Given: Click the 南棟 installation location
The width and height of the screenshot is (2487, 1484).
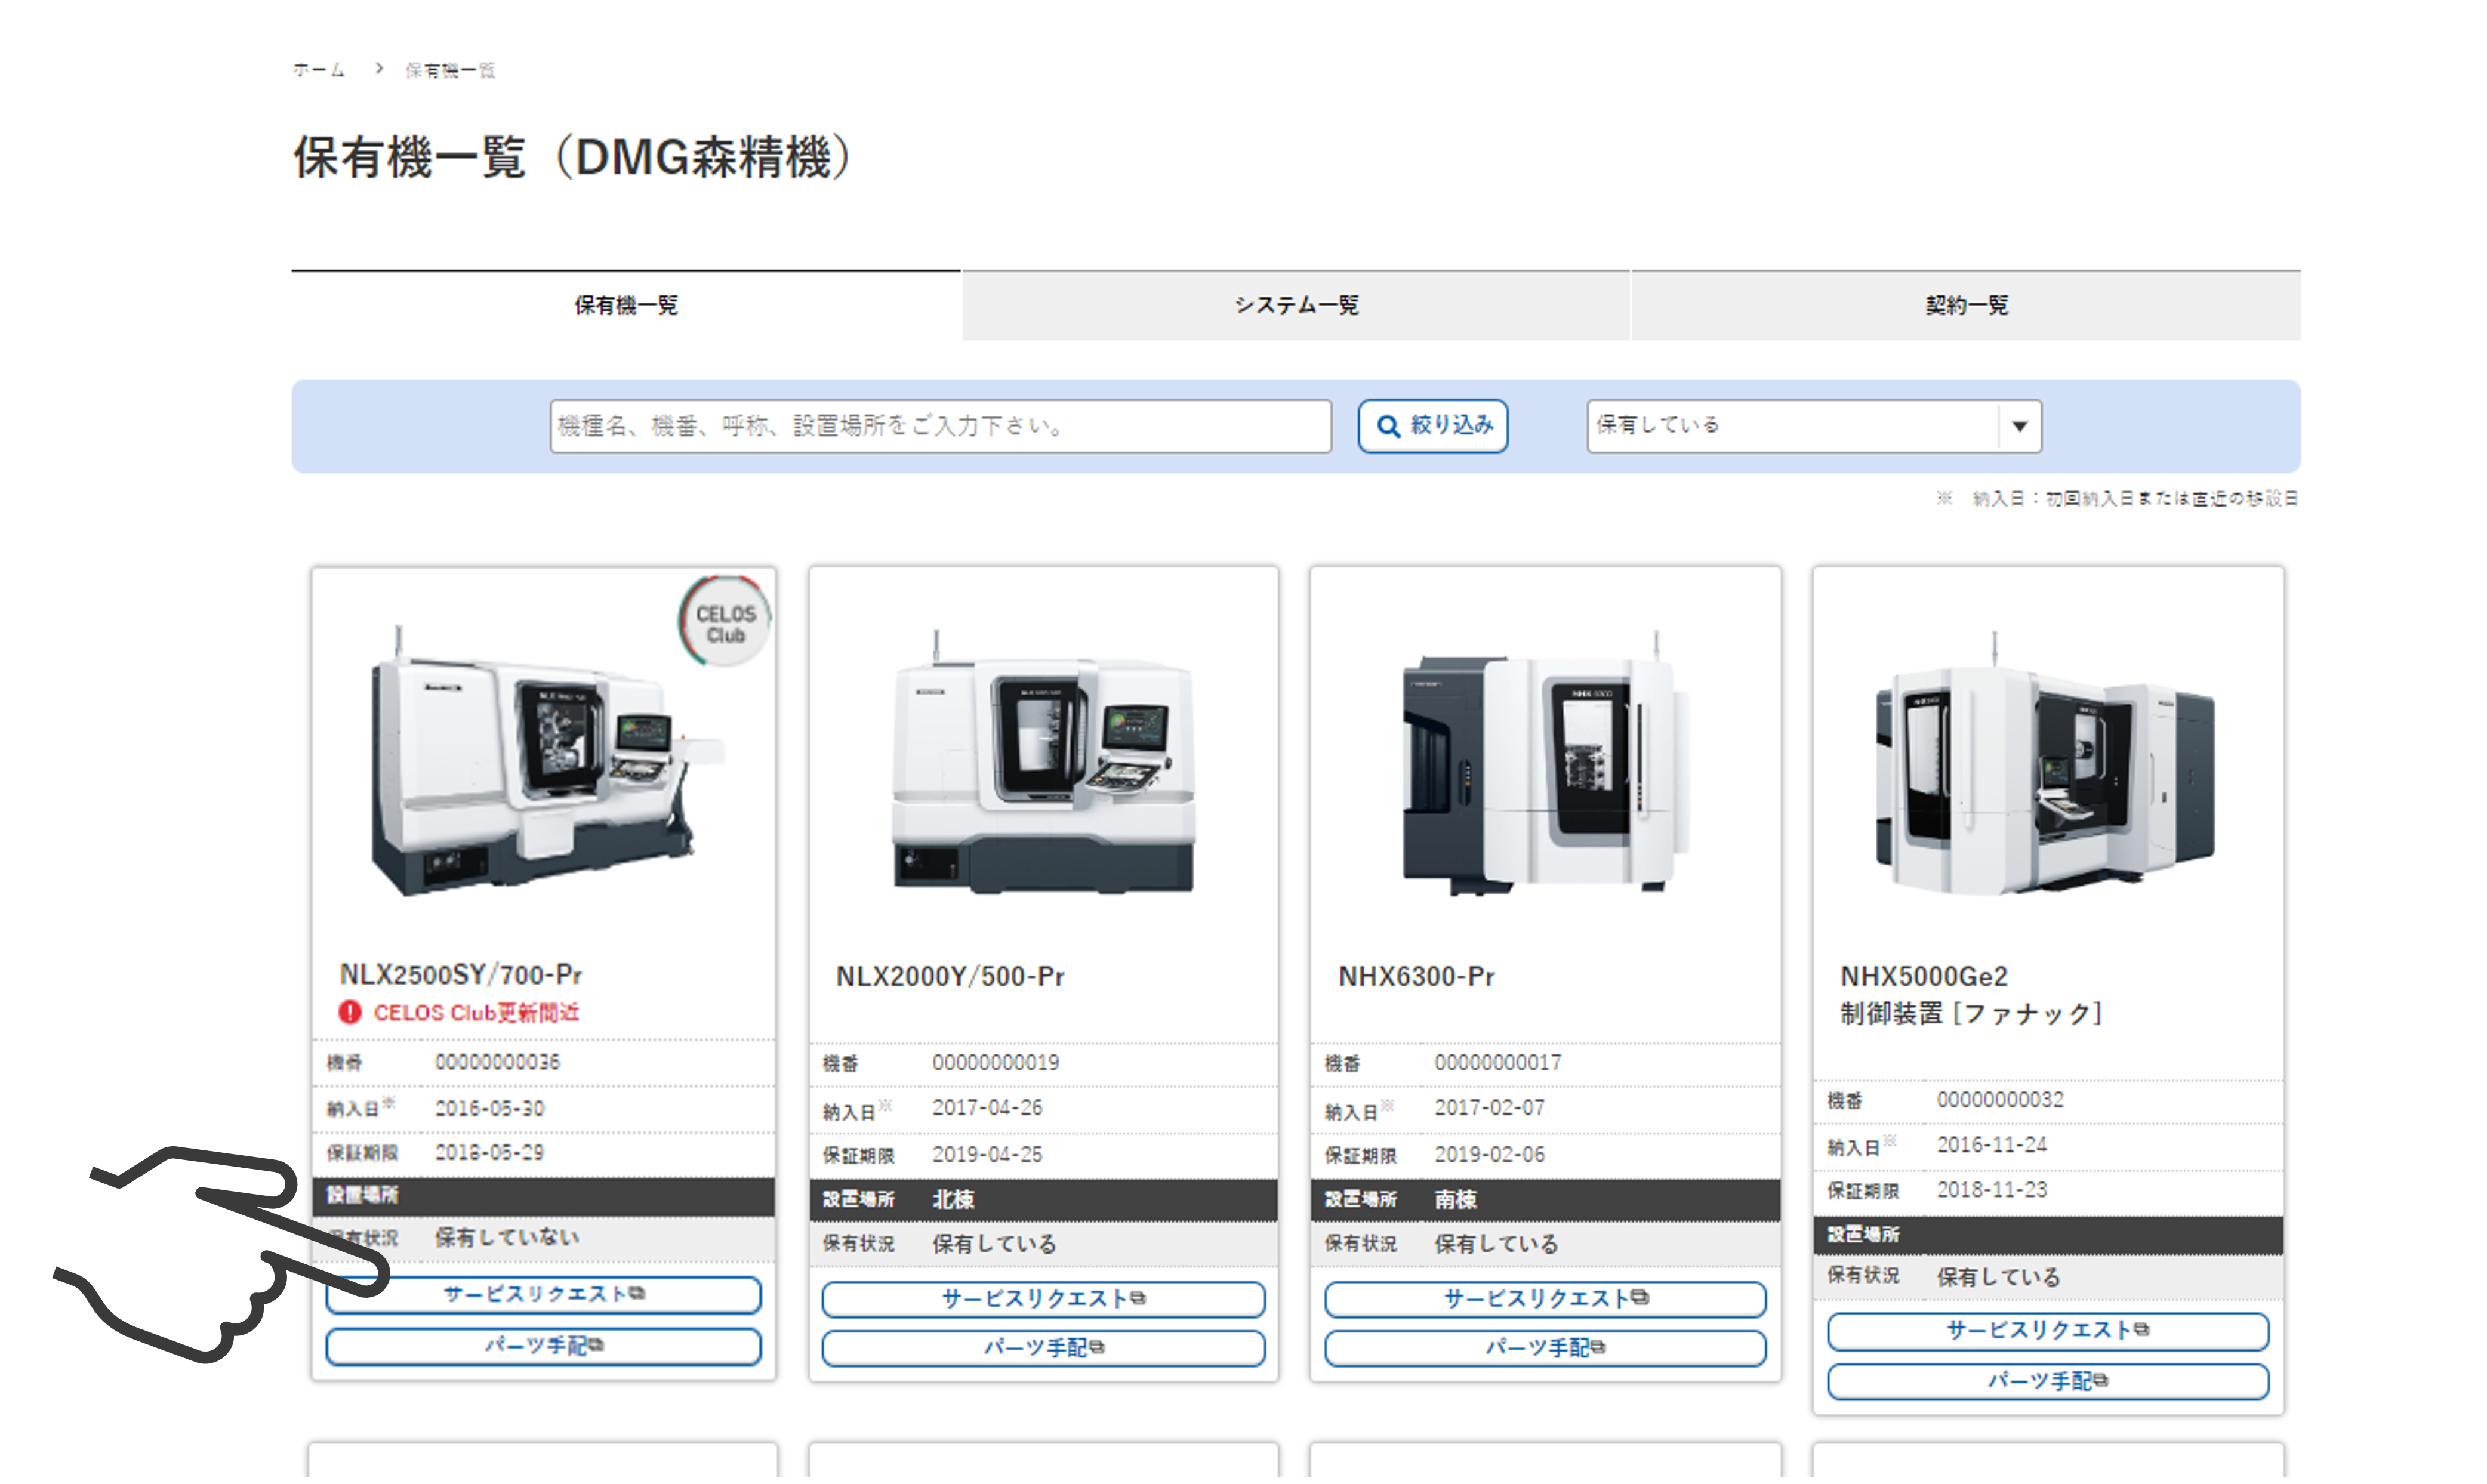Looking at the screenshot, I should coord(1456,1200).
